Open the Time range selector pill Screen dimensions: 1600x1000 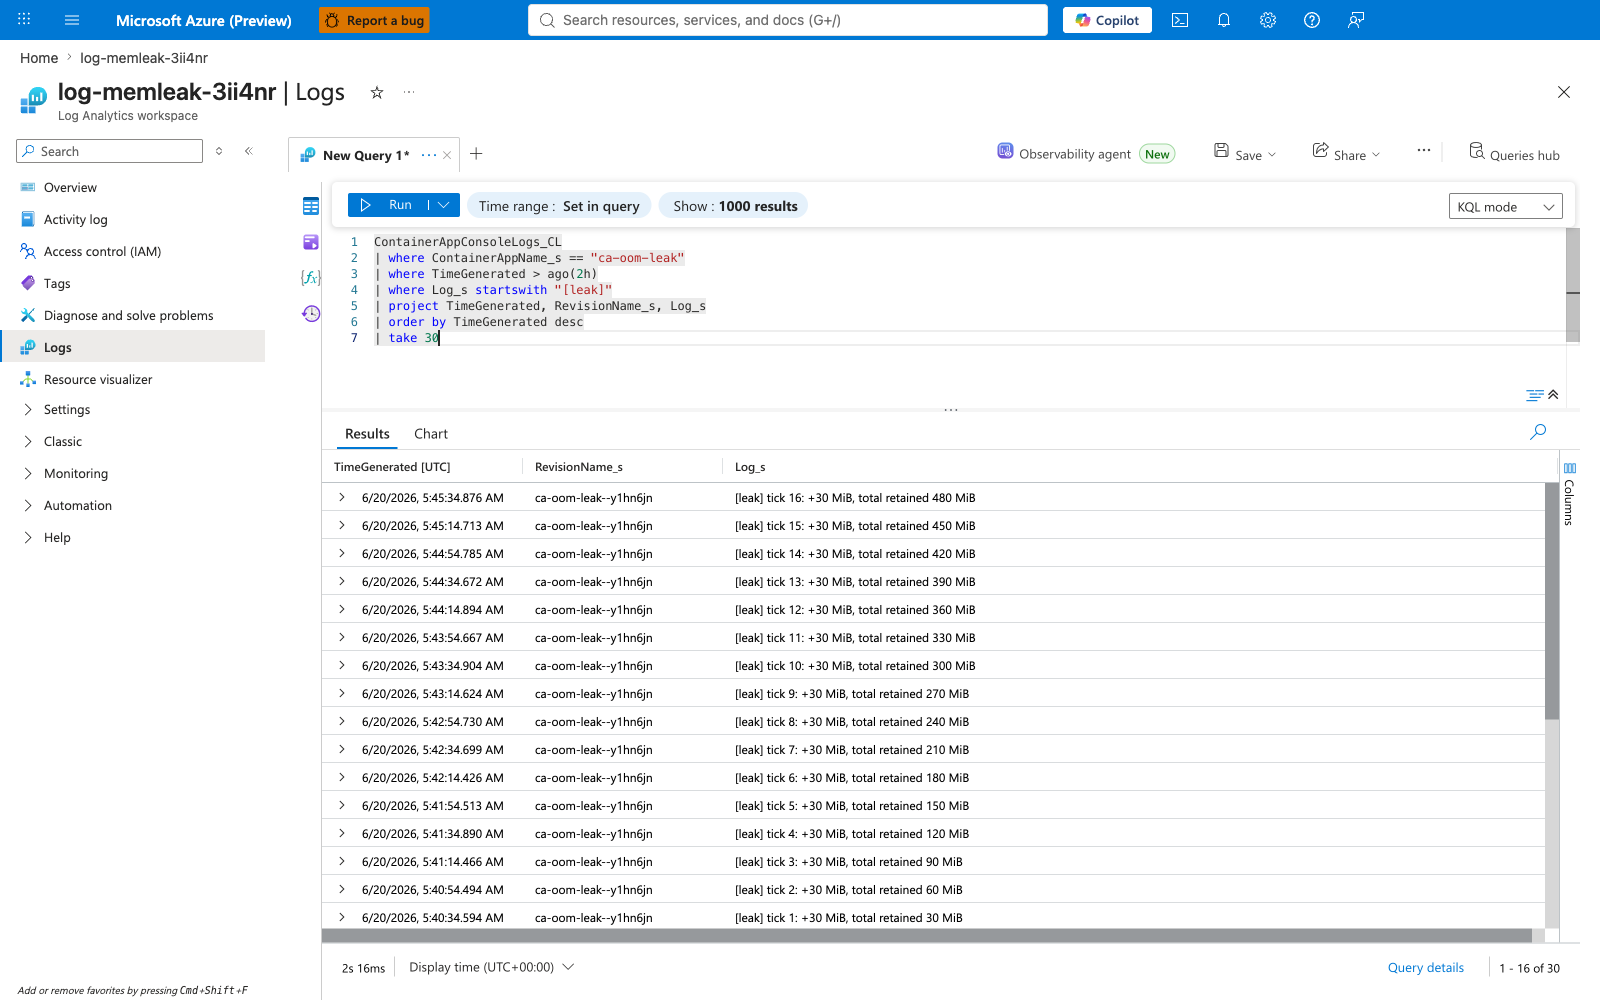point(559,206)
